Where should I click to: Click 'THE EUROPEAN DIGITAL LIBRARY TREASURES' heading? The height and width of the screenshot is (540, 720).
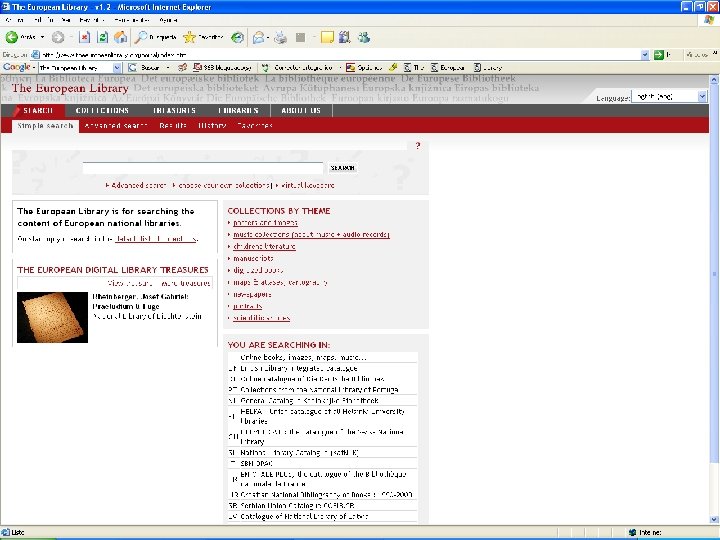coord(112,270)
